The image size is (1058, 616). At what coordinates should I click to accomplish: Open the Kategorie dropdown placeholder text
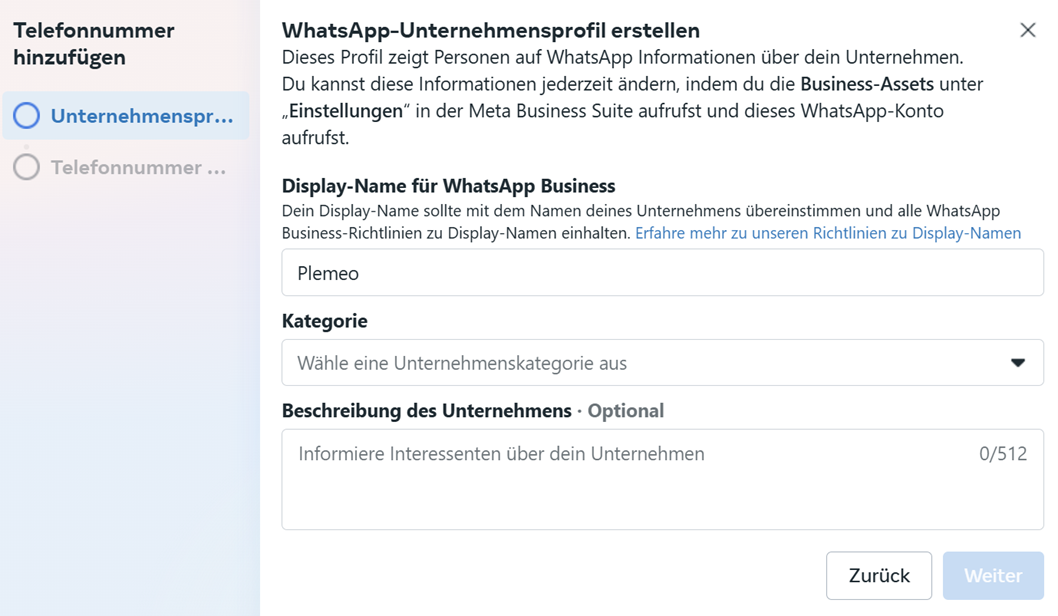(462, 363)
